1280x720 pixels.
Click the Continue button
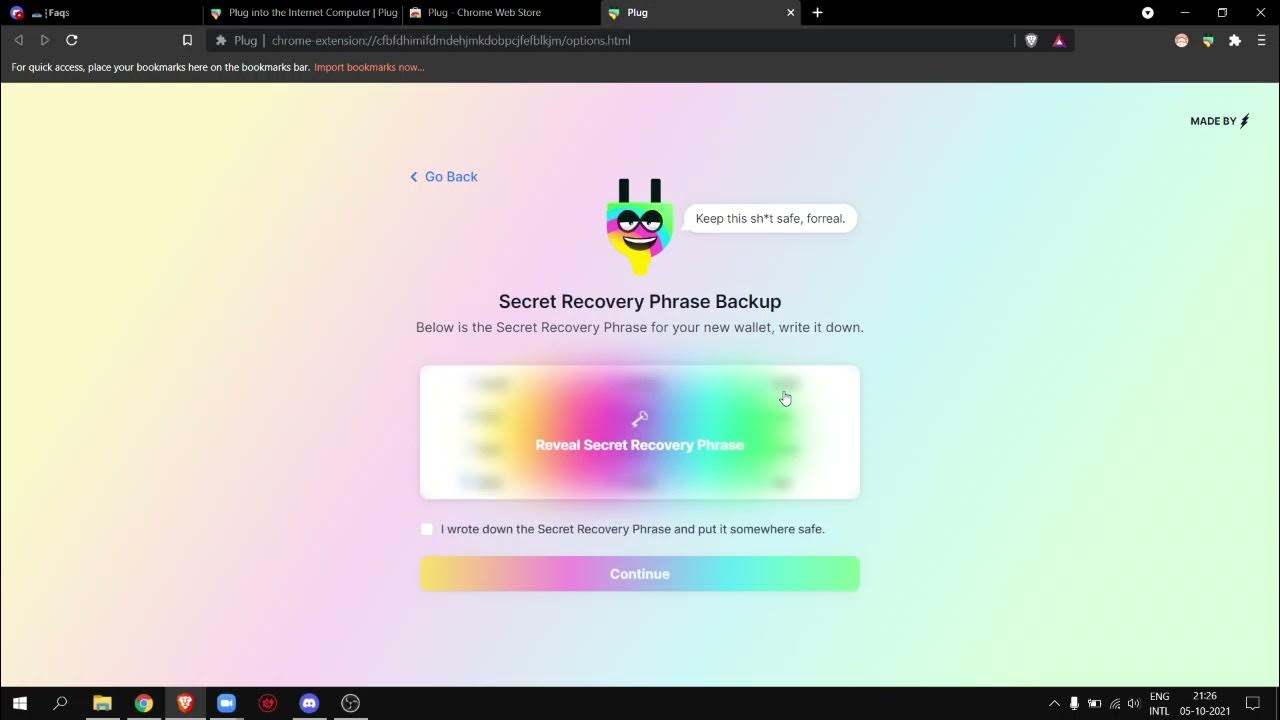[640, 574]
